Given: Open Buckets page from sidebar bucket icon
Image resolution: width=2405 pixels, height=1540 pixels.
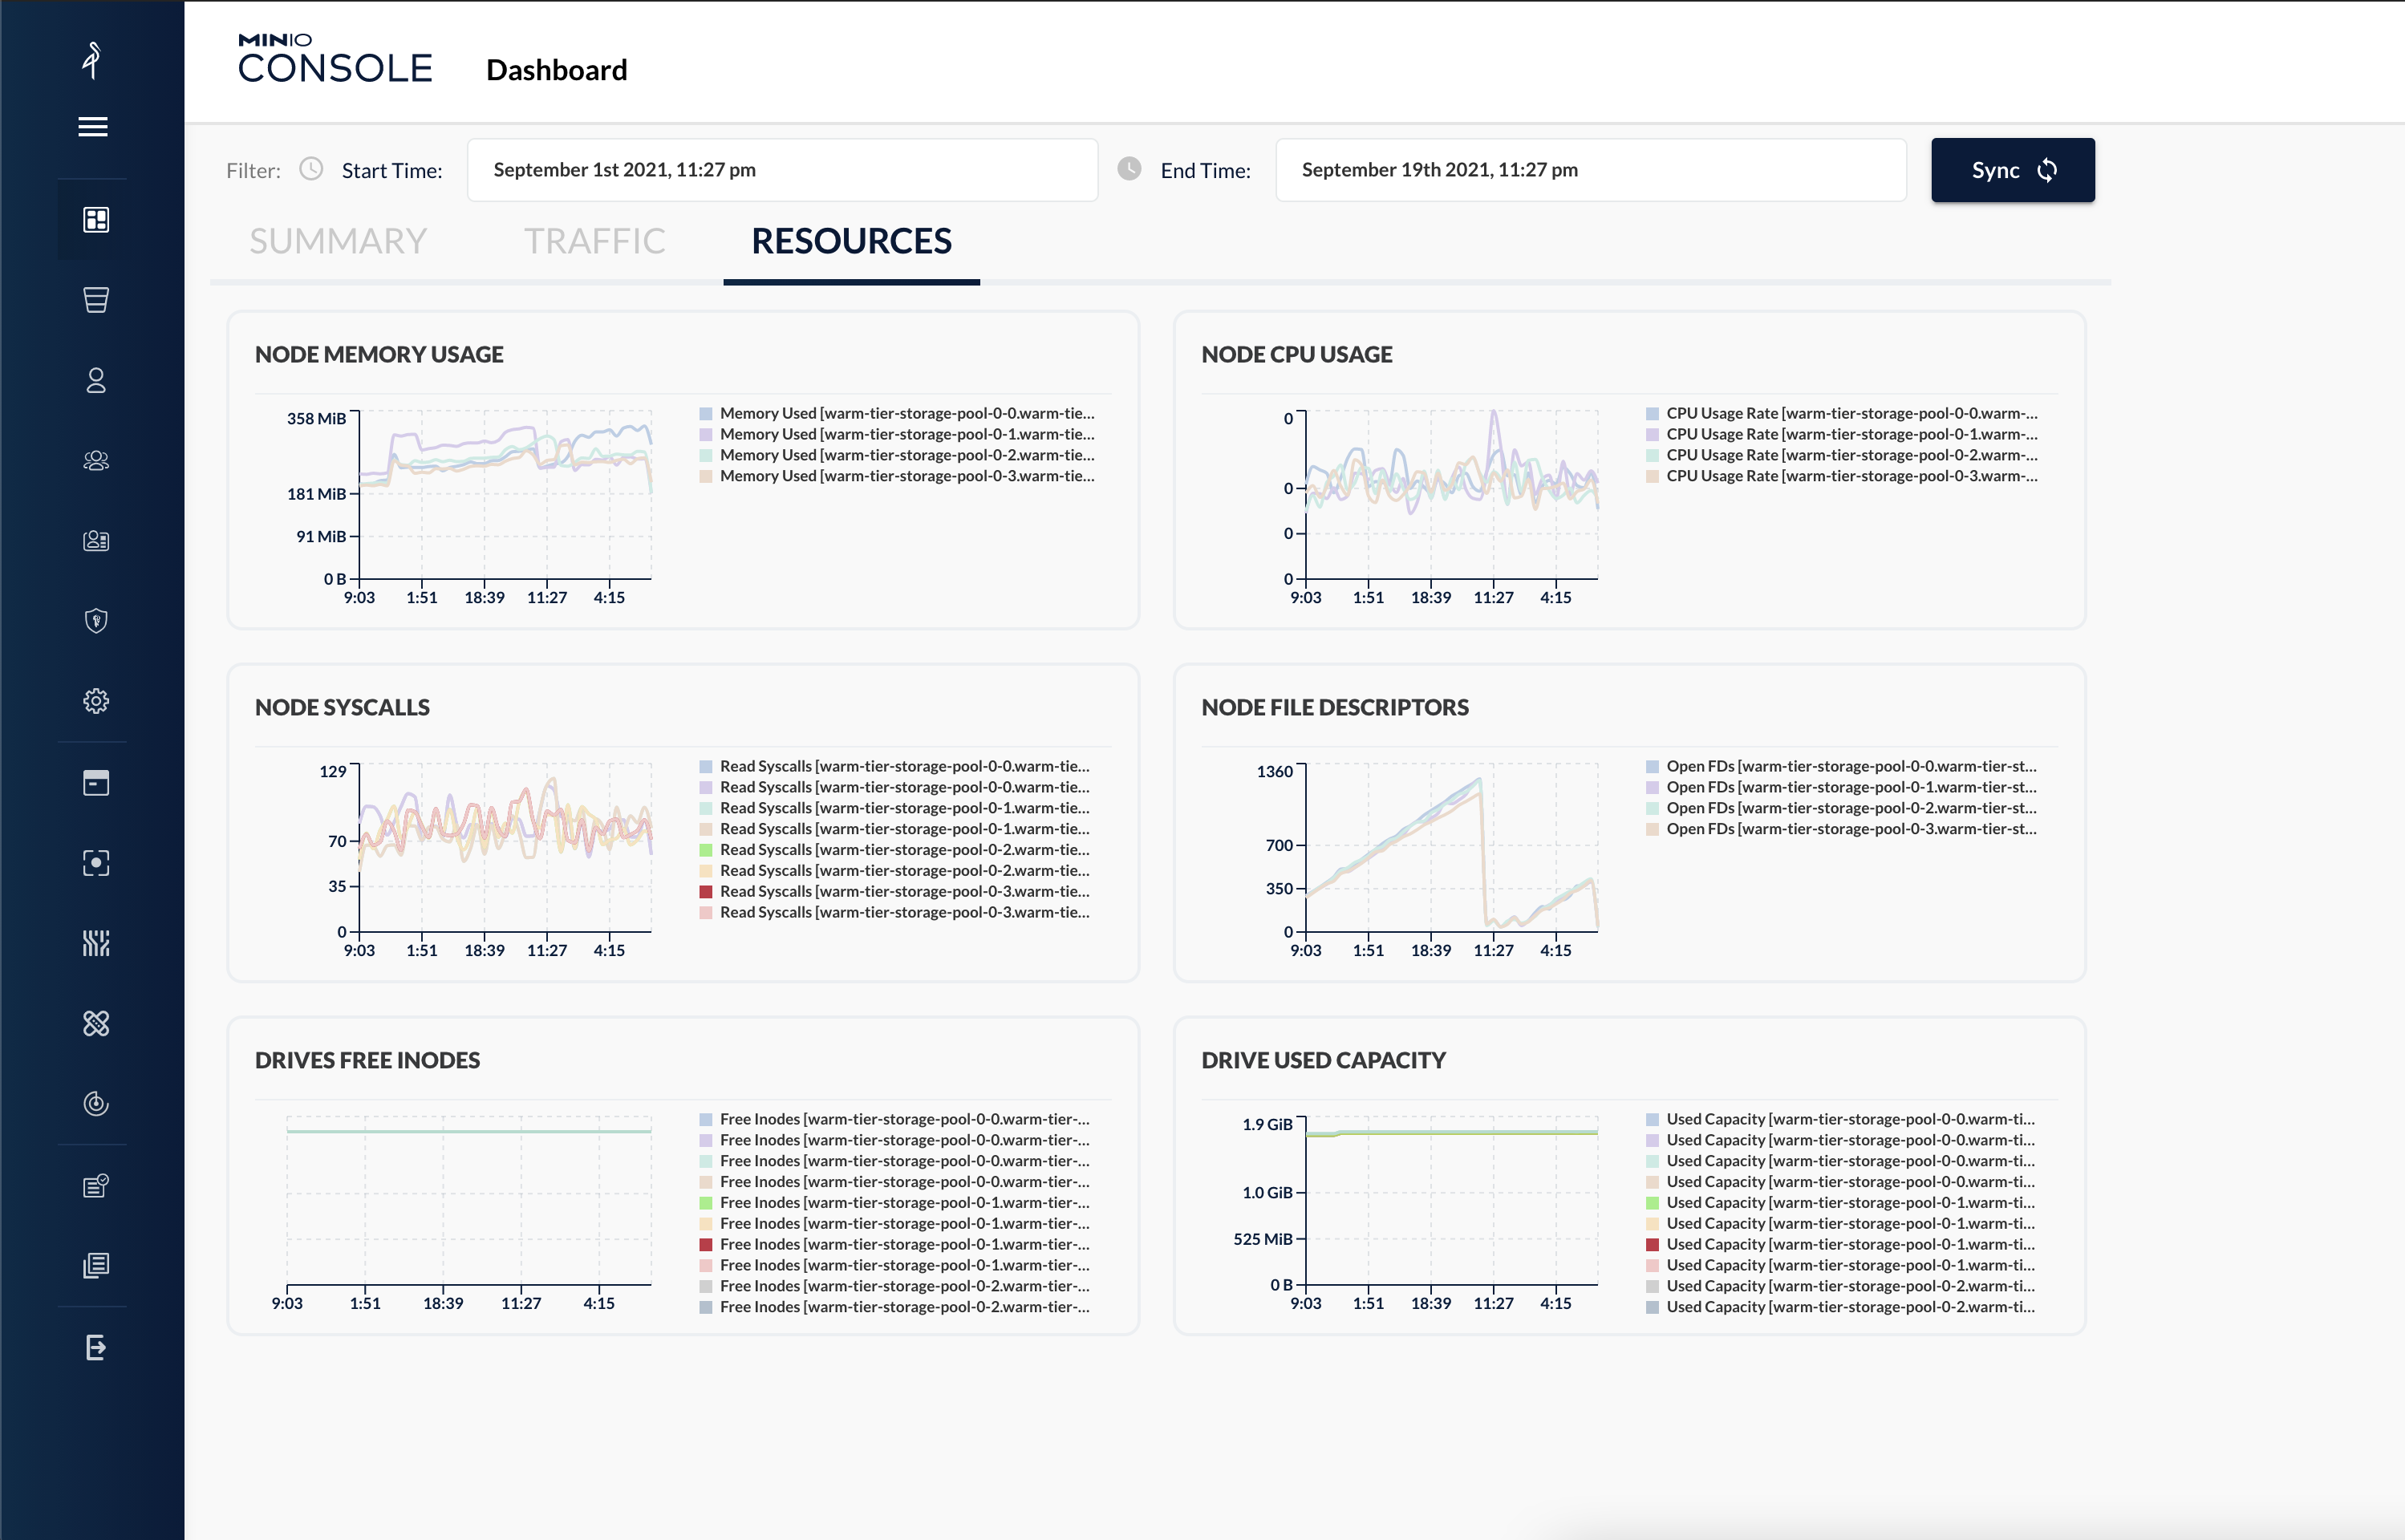Looking at the screenshot, I should pos(96,300).
